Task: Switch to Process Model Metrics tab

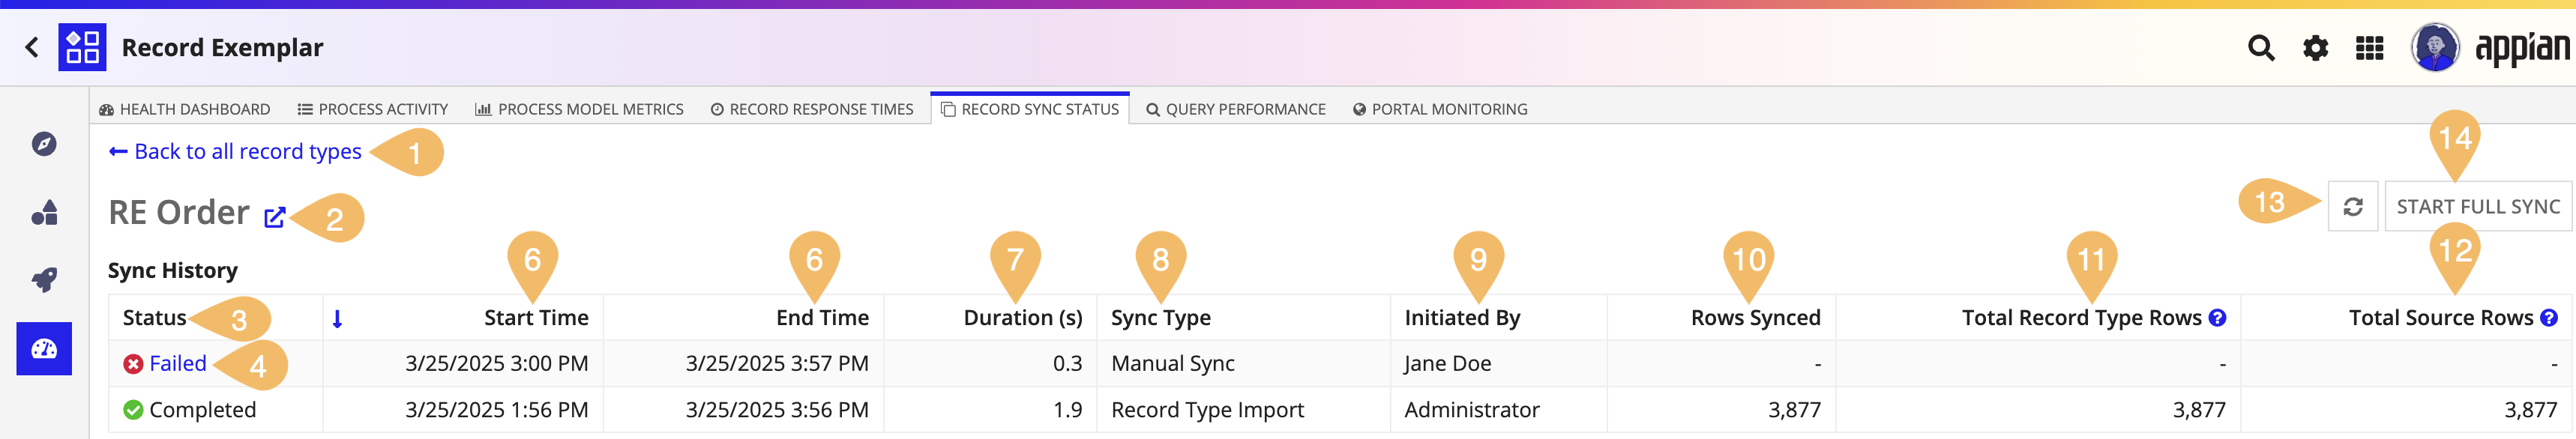Action: pyautogui.click(x=579, y=109)
